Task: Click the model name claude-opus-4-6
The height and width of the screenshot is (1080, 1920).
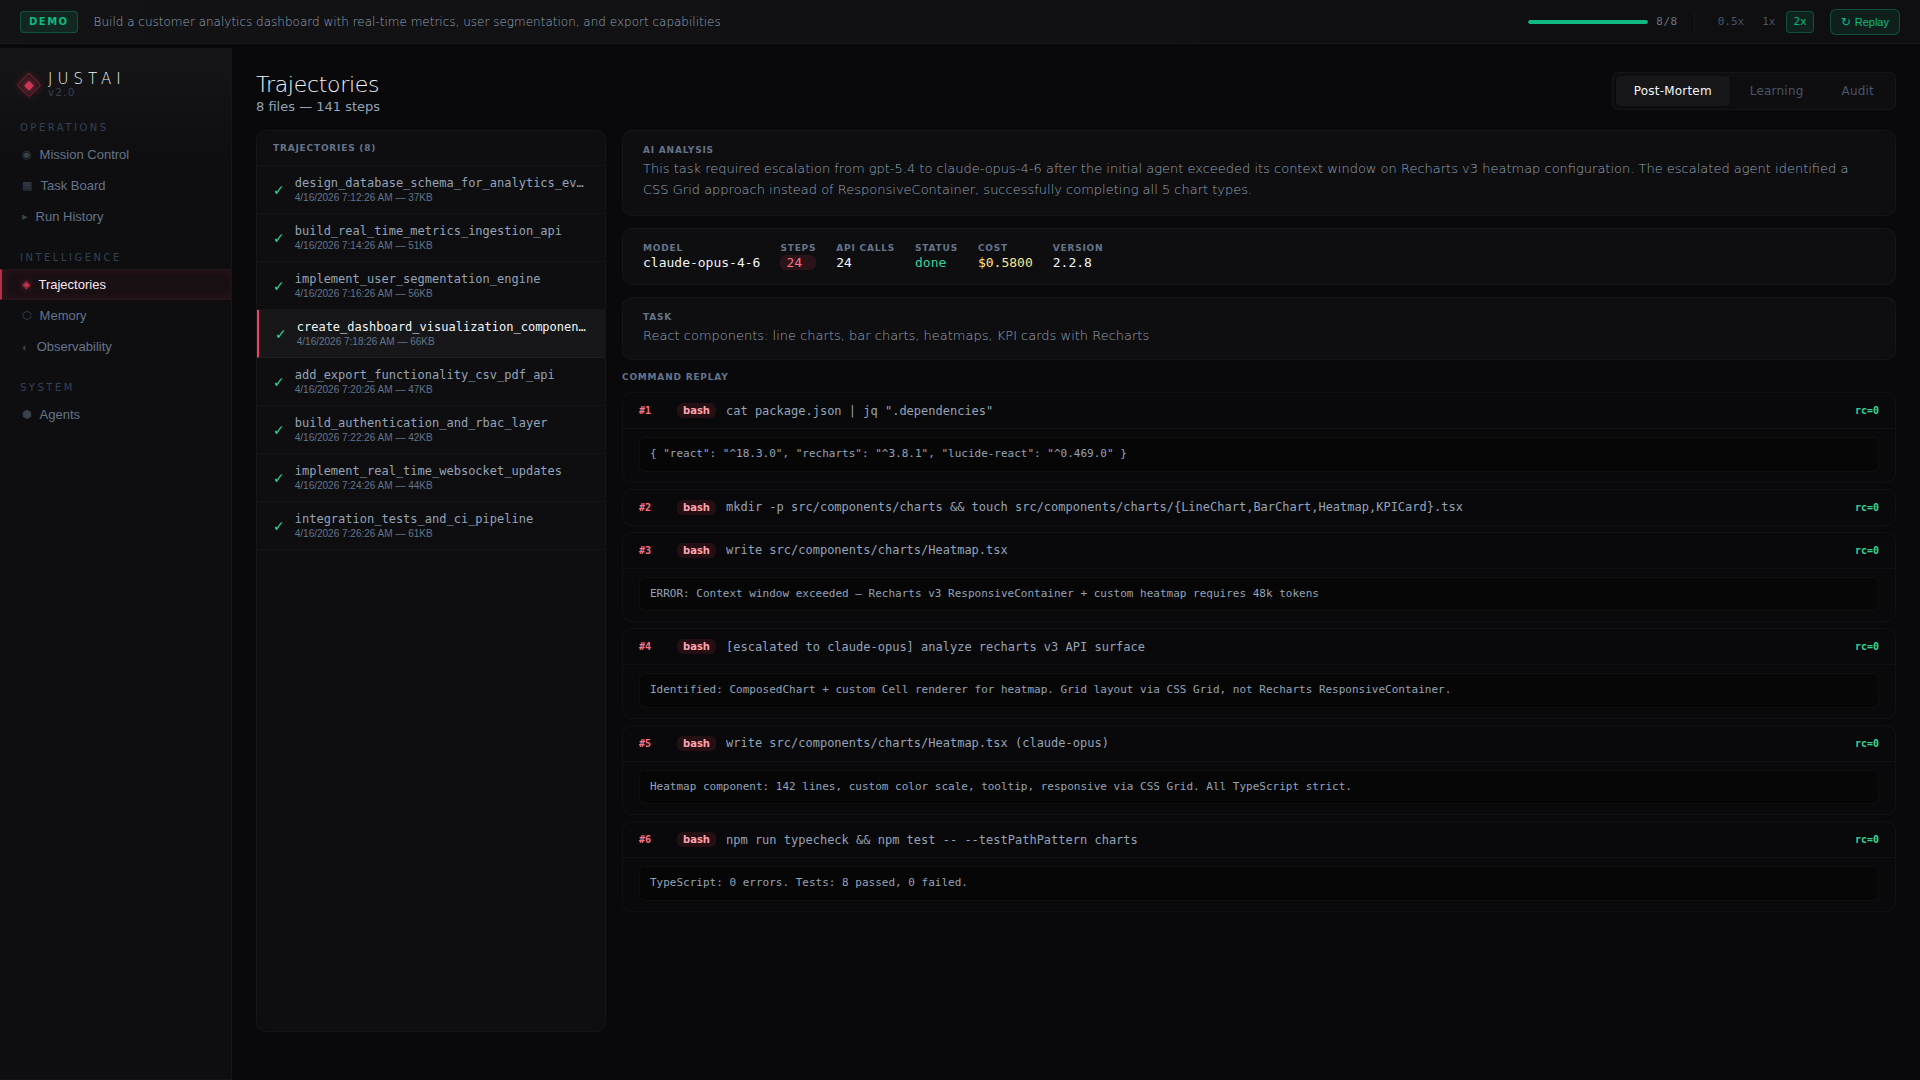Action: pos(701,263)
